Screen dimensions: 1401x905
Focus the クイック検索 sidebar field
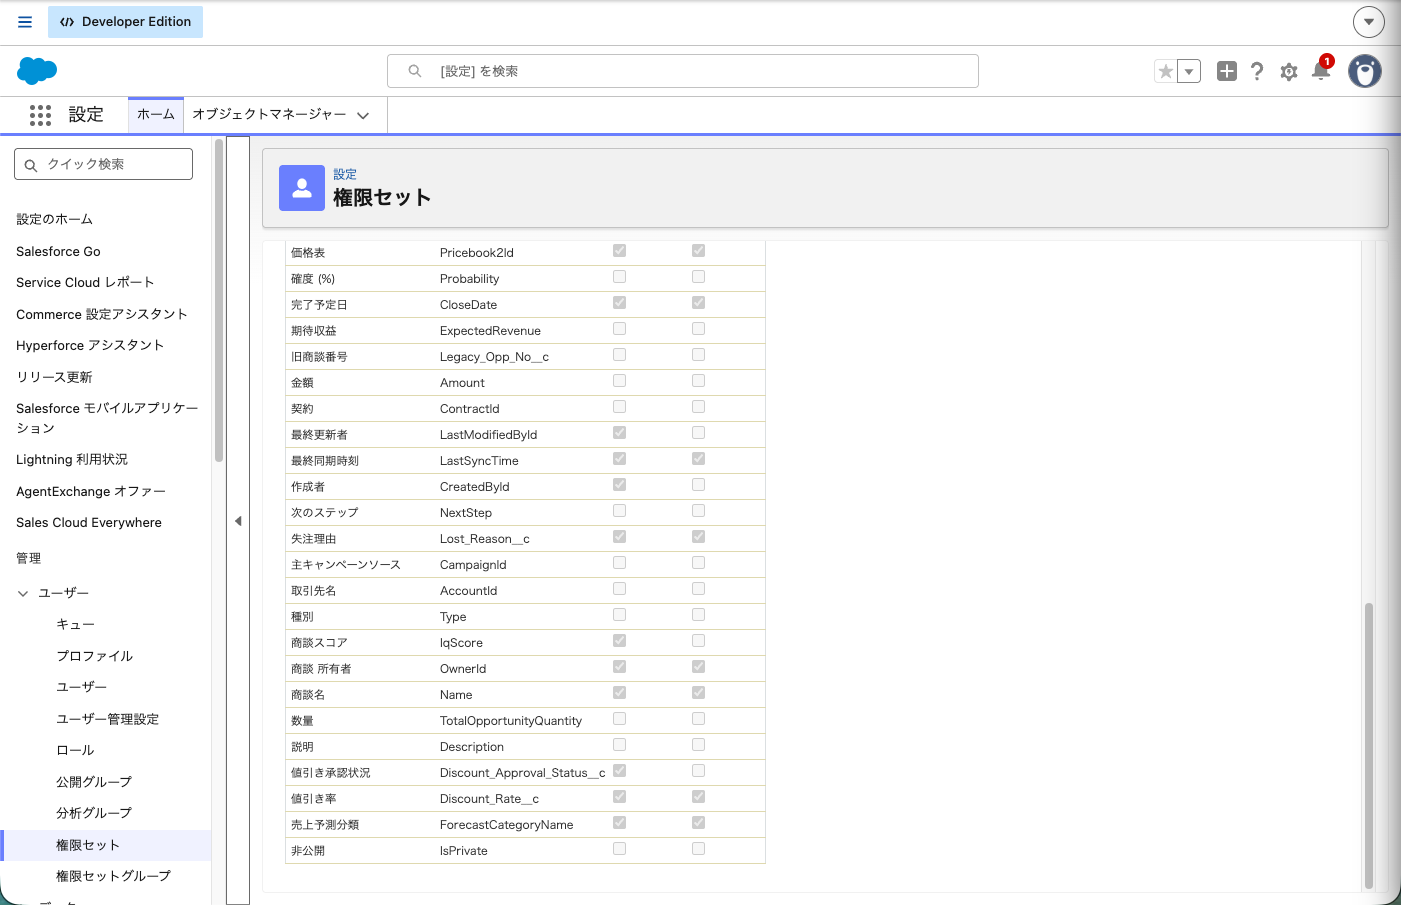(x=104, y=164)
